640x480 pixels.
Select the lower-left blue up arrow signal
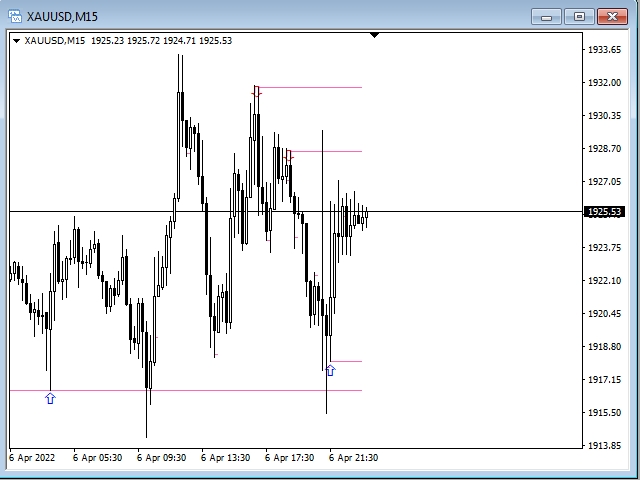click(x=50, y=398)
